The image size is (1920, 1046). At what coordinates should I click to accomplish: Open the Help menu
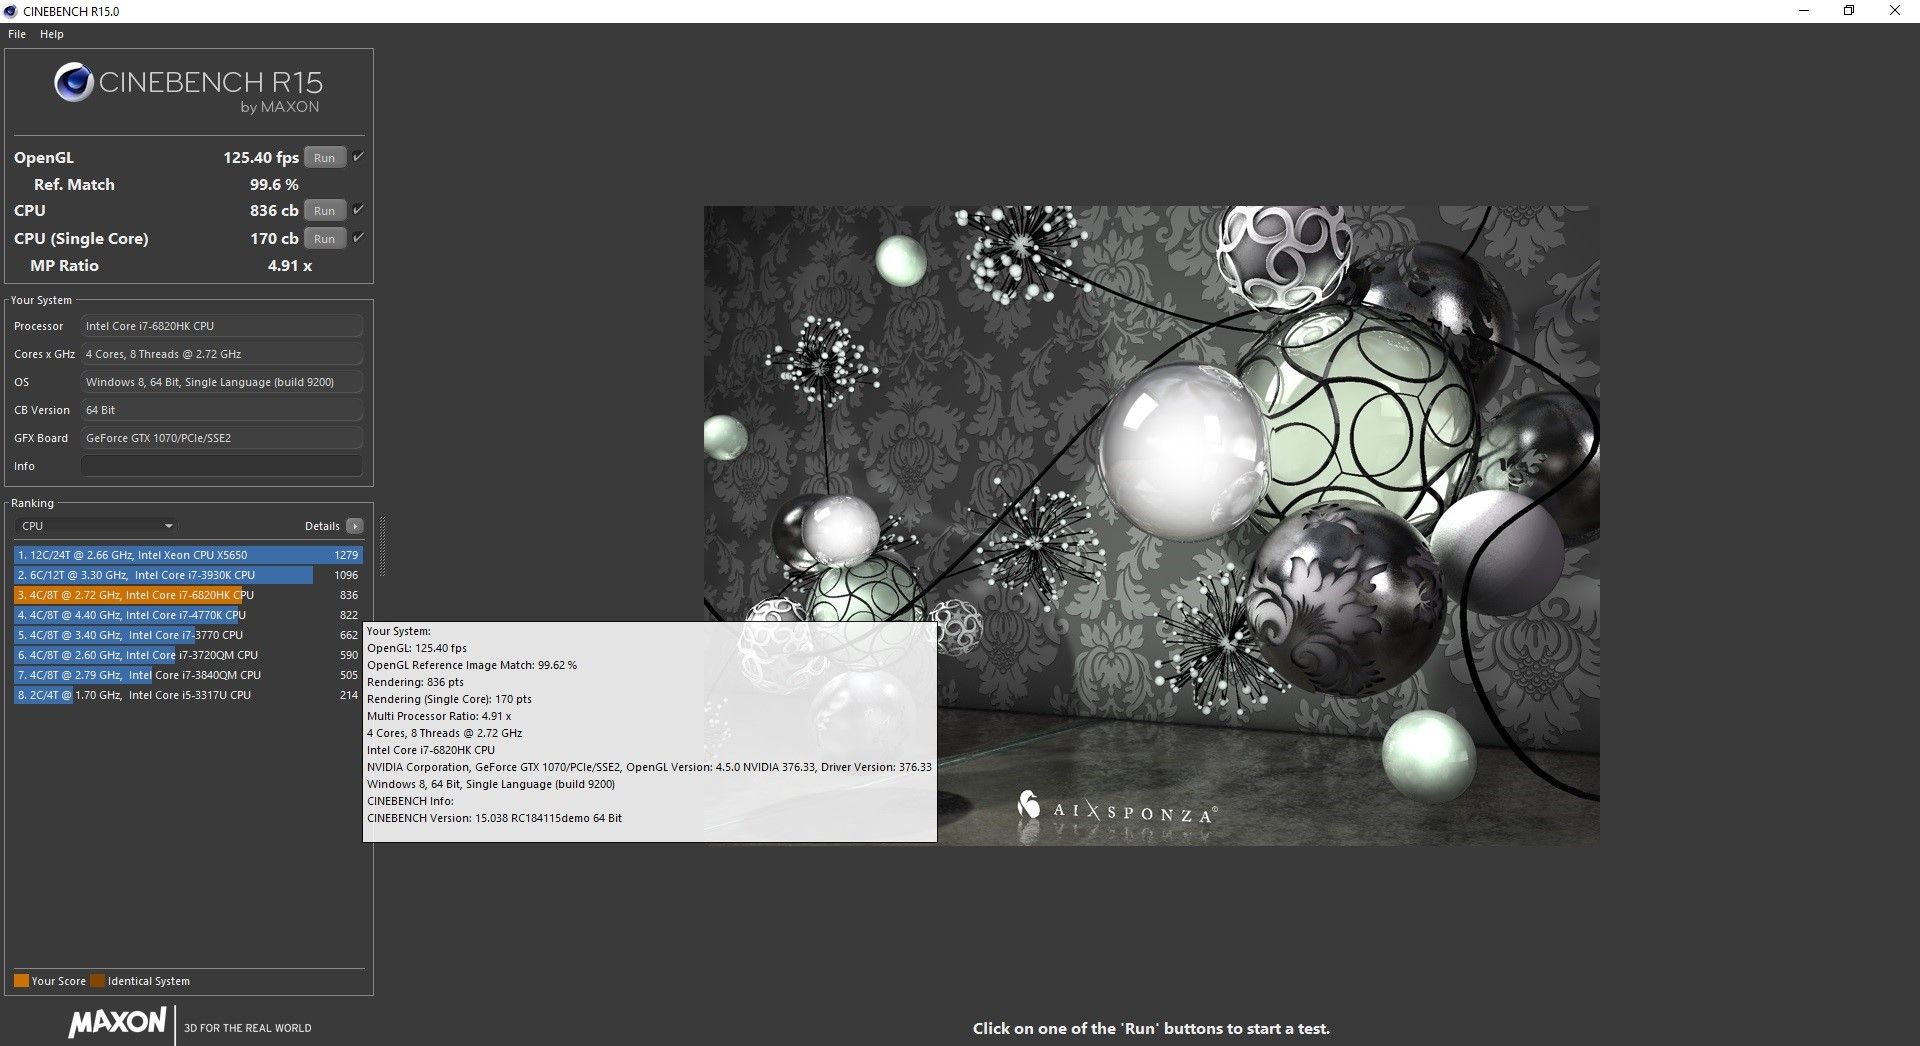click(52, 34)
